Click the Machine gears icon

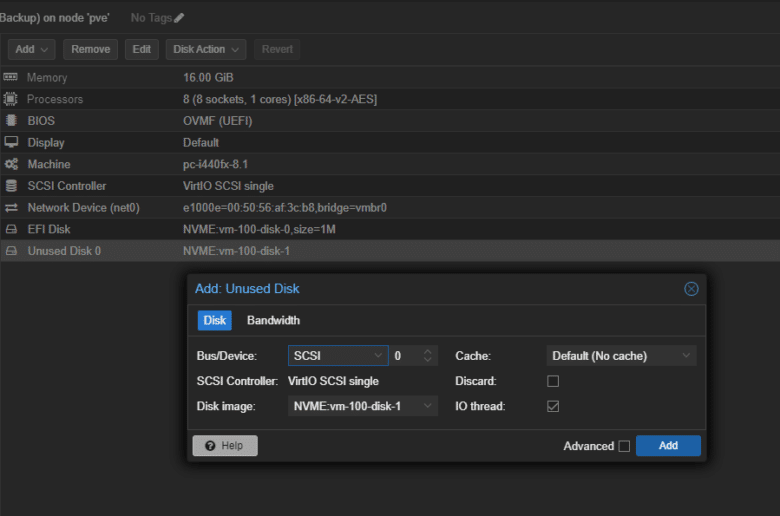[11, 164]
